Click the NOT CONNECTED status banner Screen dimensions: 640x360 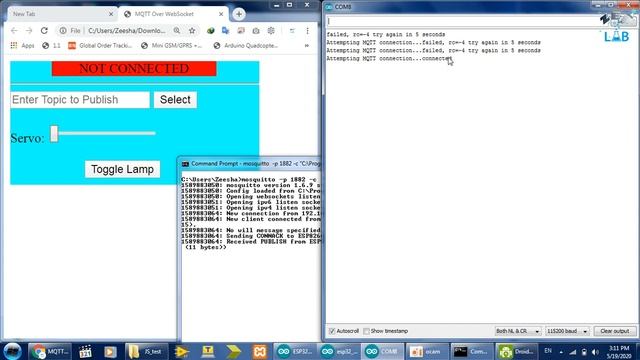pyautogui.click(x=134, y=69)
